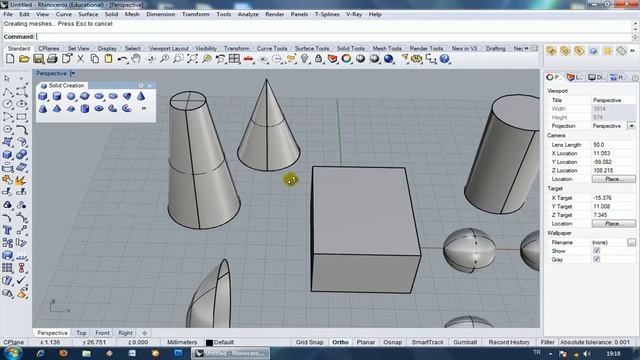Click the Save disk icon
The height and width of the screenshot is (360, 640).
tap(38, 59)
